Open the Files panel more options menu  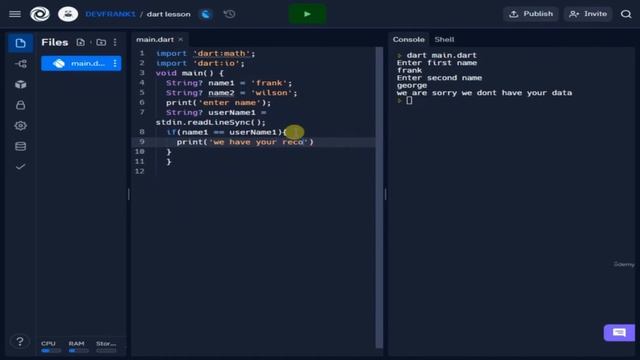[115, 42]
